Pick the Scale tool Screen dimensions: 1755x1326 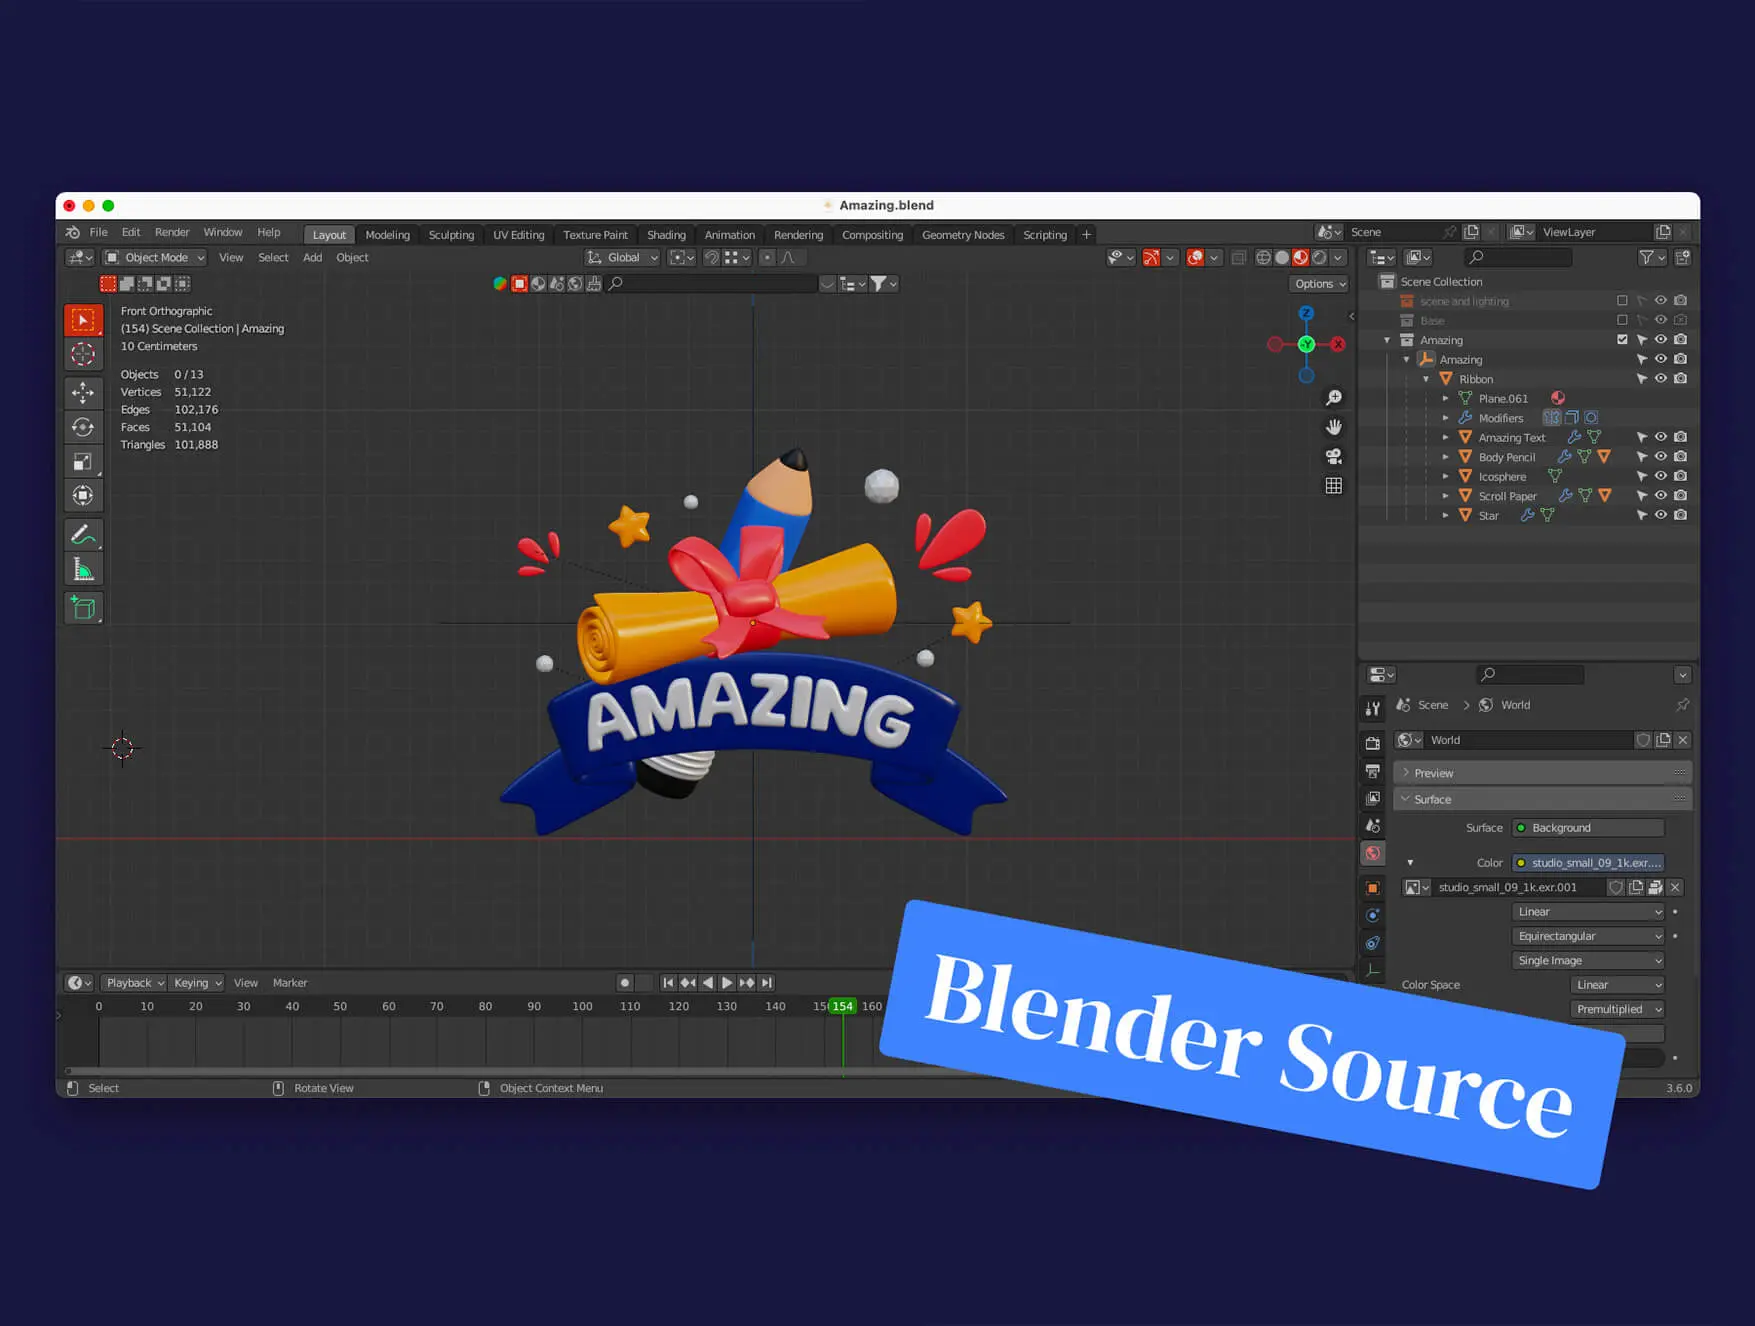pos(83,461)
